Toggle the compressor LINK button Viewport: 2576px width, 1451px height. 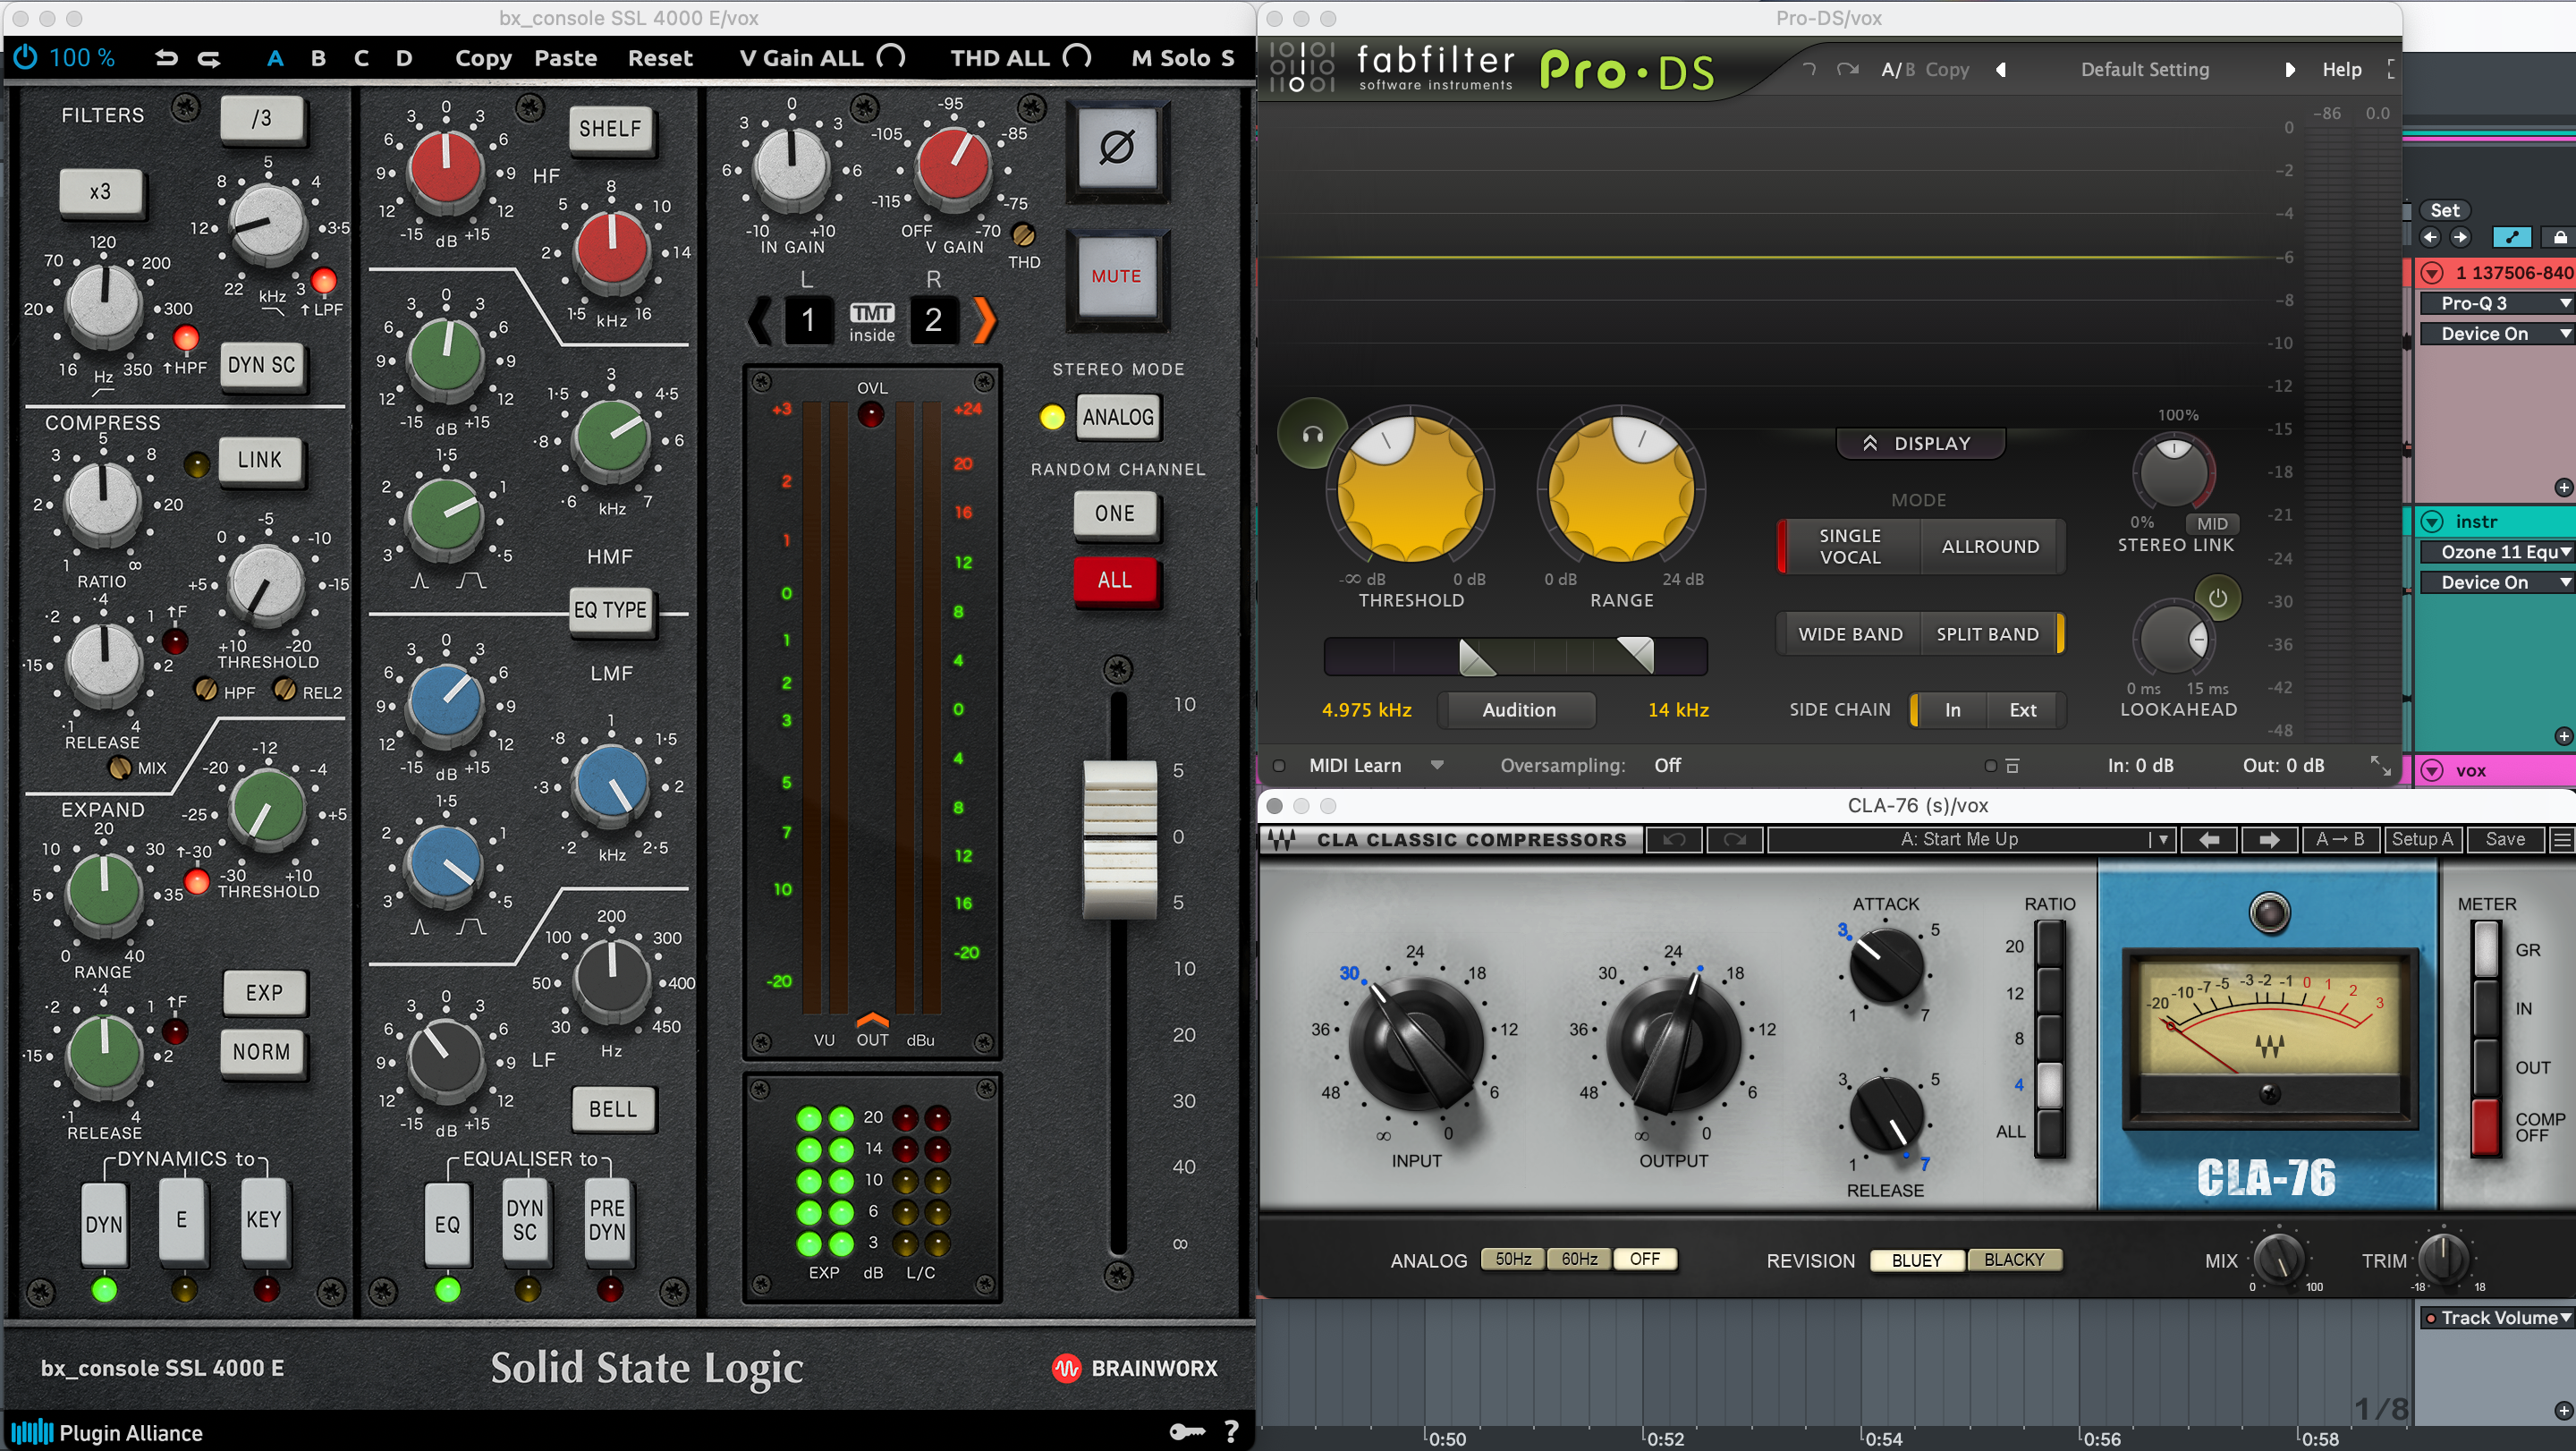(260, 460)
